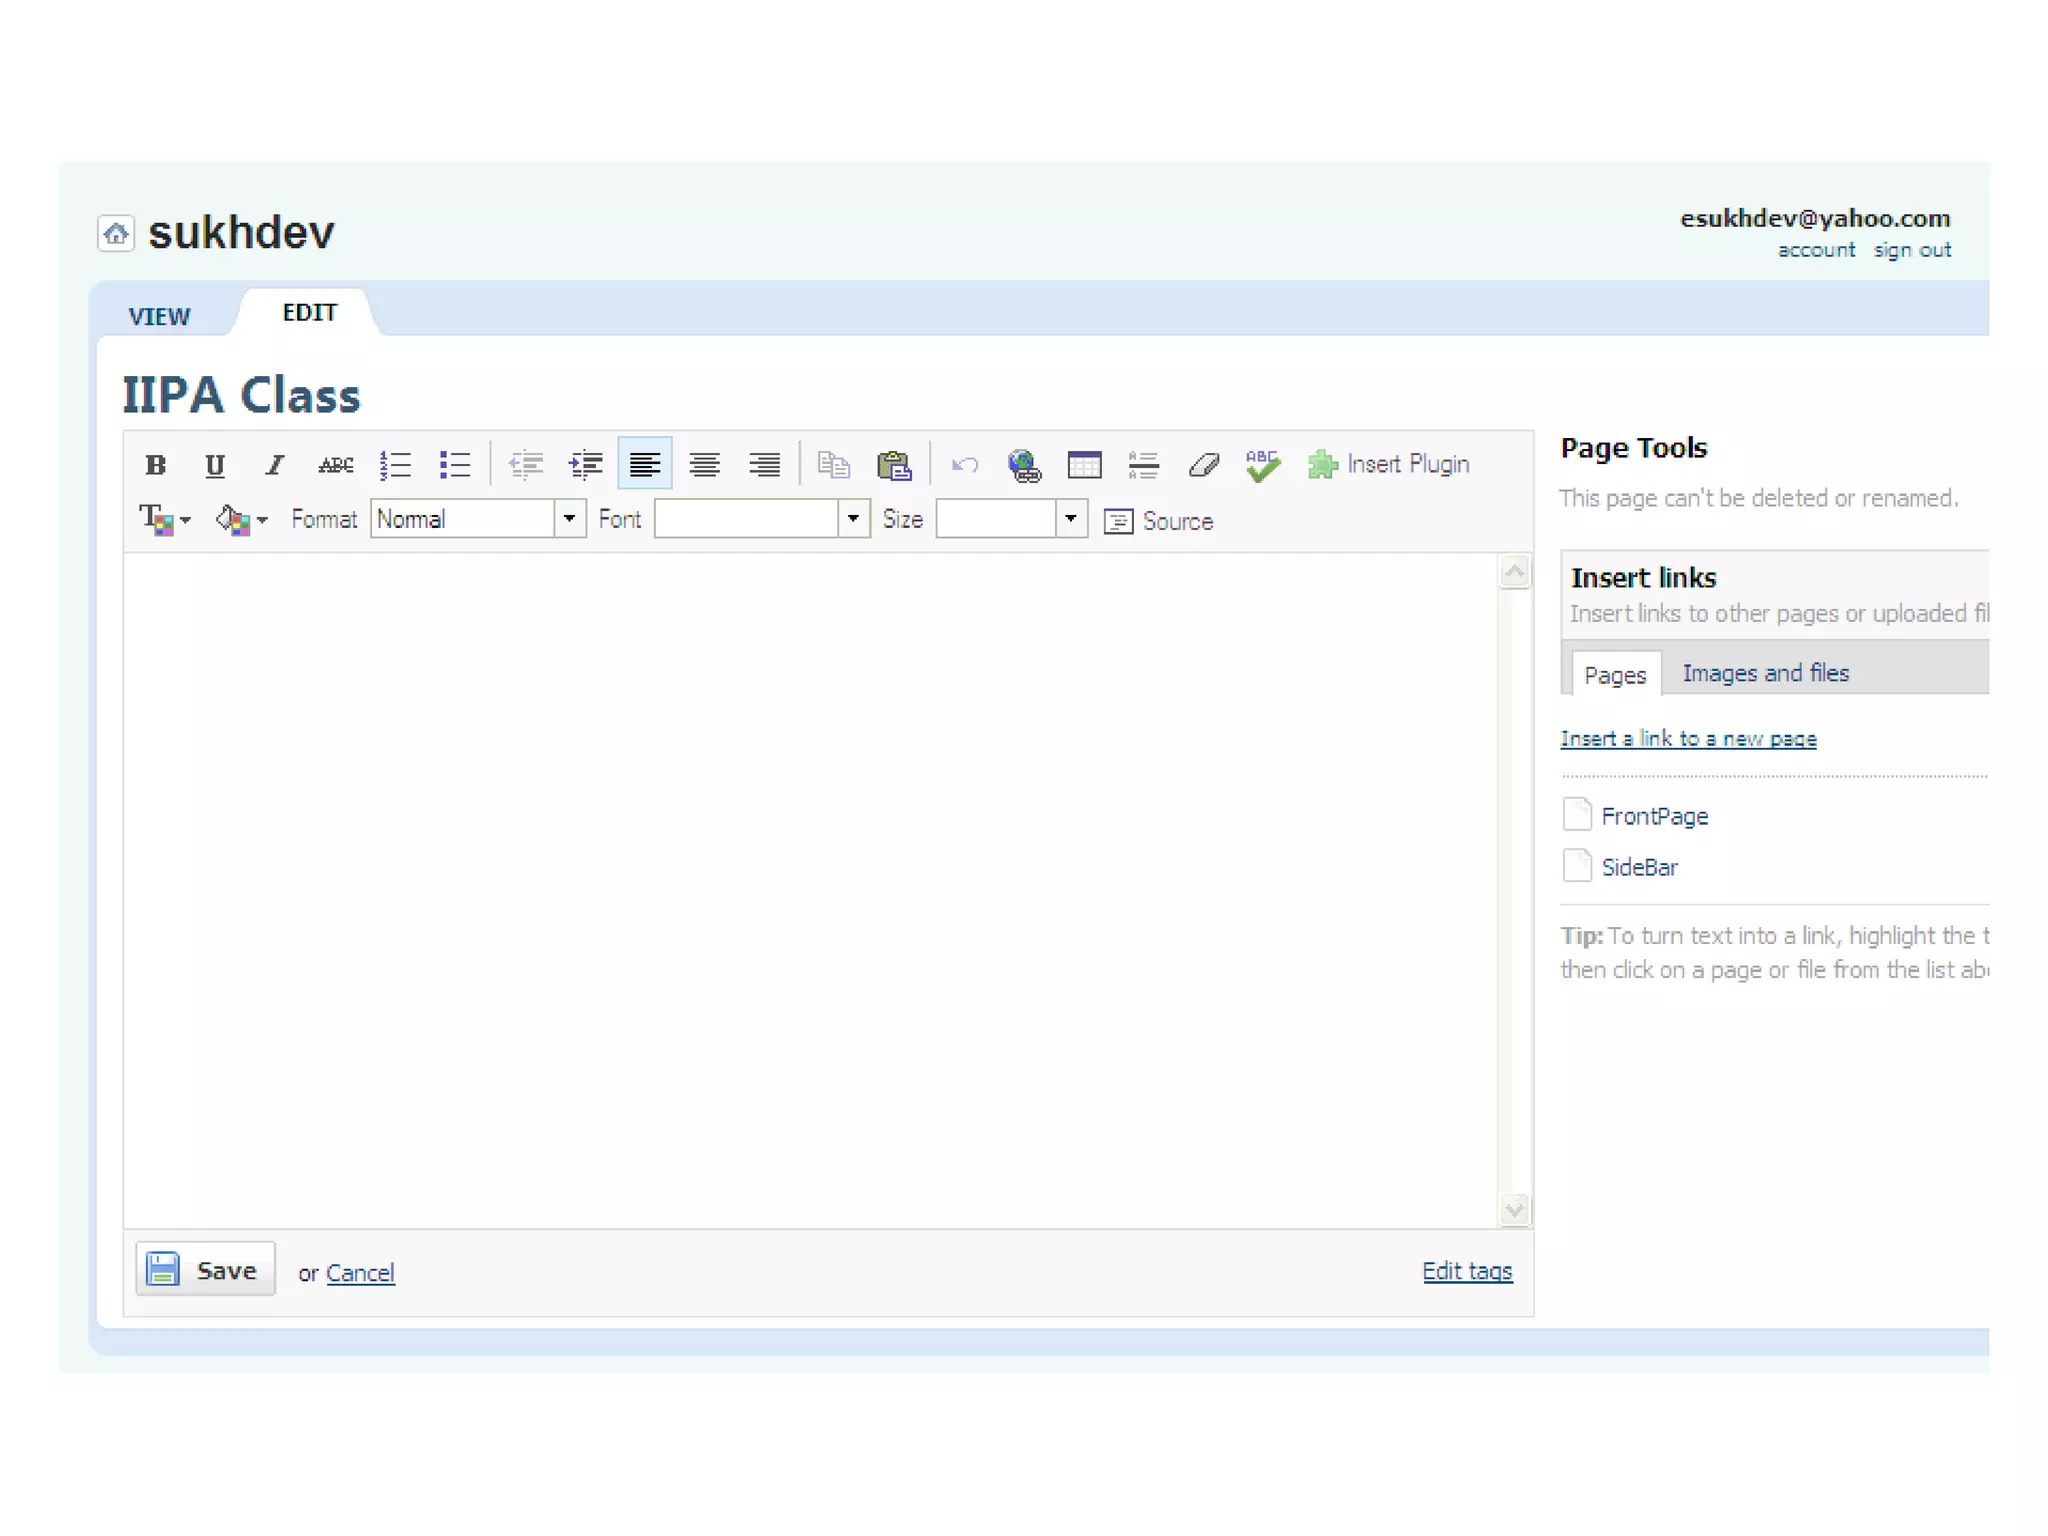Apply strikethrough formatting
The height and width of the screenshot is (1536, 2048).
coord(335,465)
